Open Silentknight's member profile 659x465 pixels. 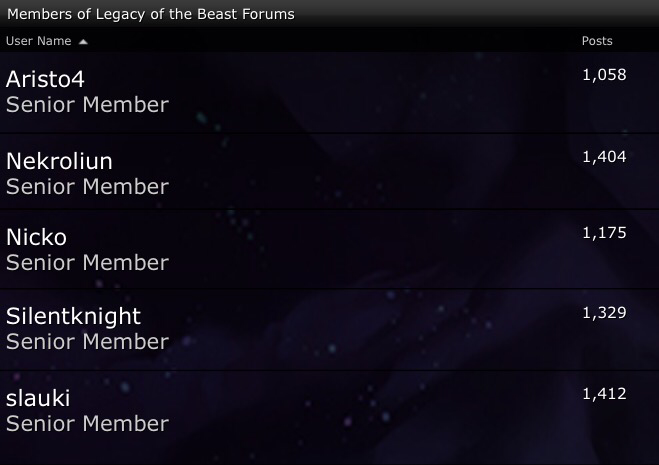pos(73,316)
